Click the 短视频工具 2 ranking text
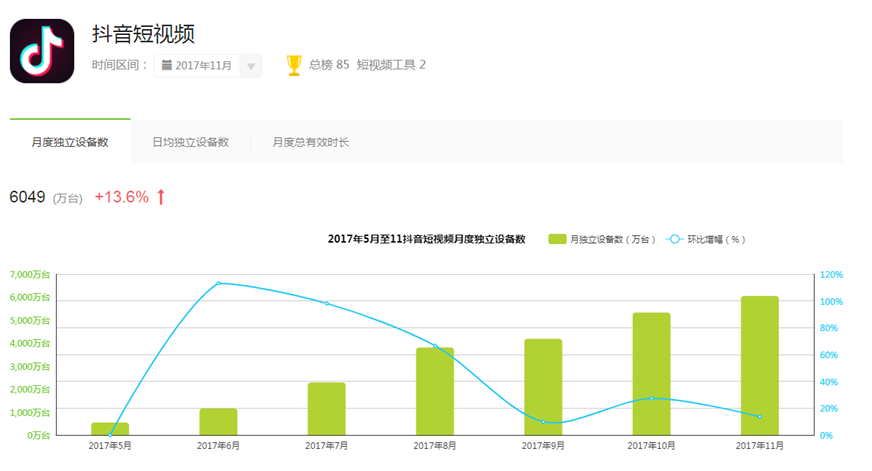Viewport: 872px width, 471px height. pos(391,65)
